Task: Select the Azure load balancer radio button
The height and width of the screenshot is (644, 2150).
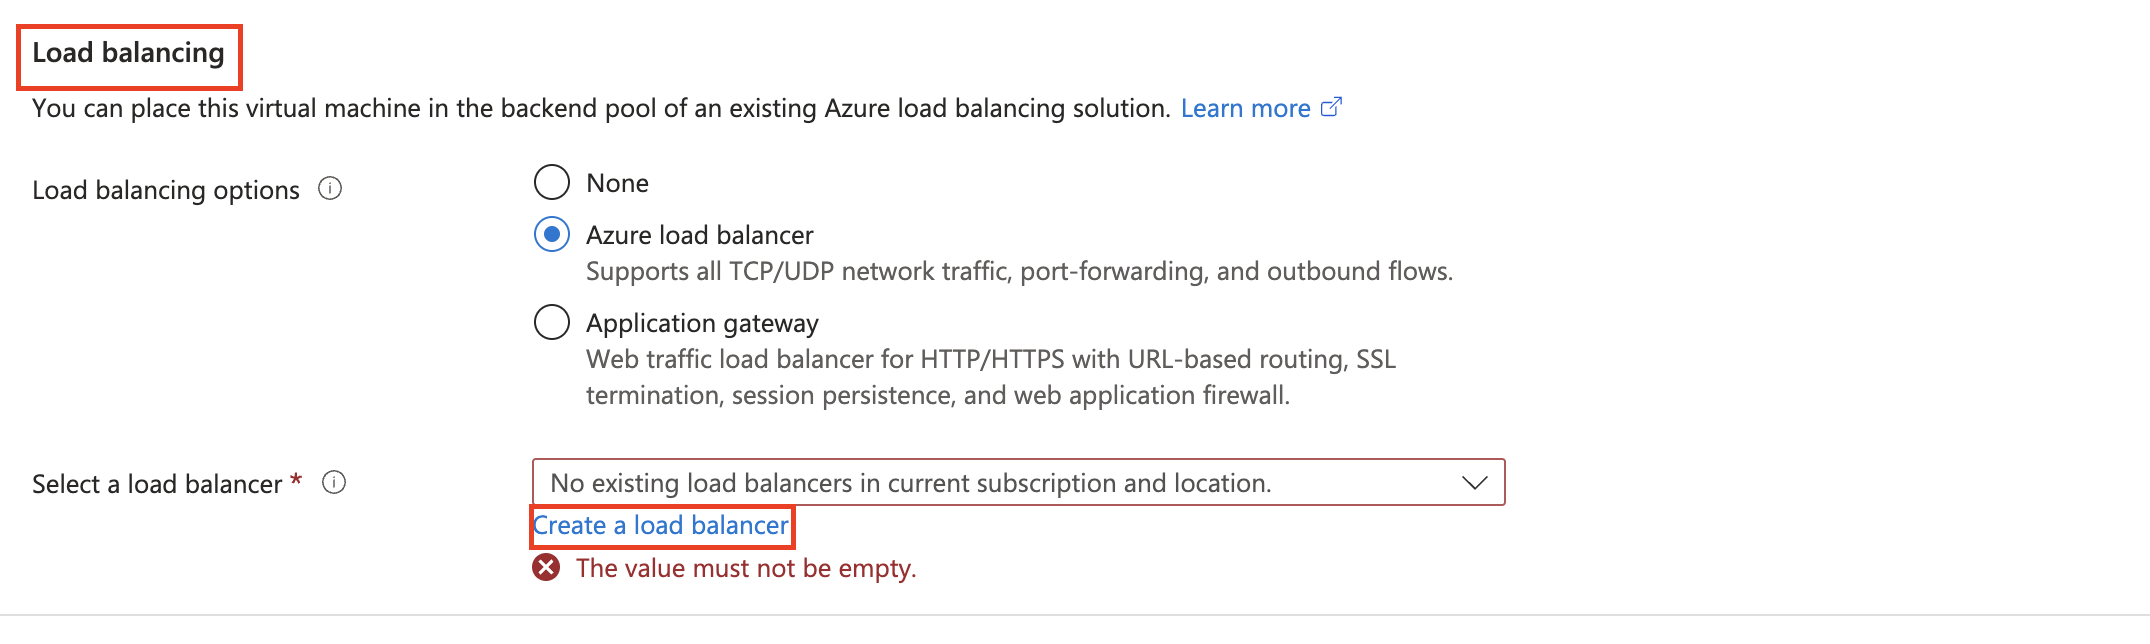Action: coord(552,235)
